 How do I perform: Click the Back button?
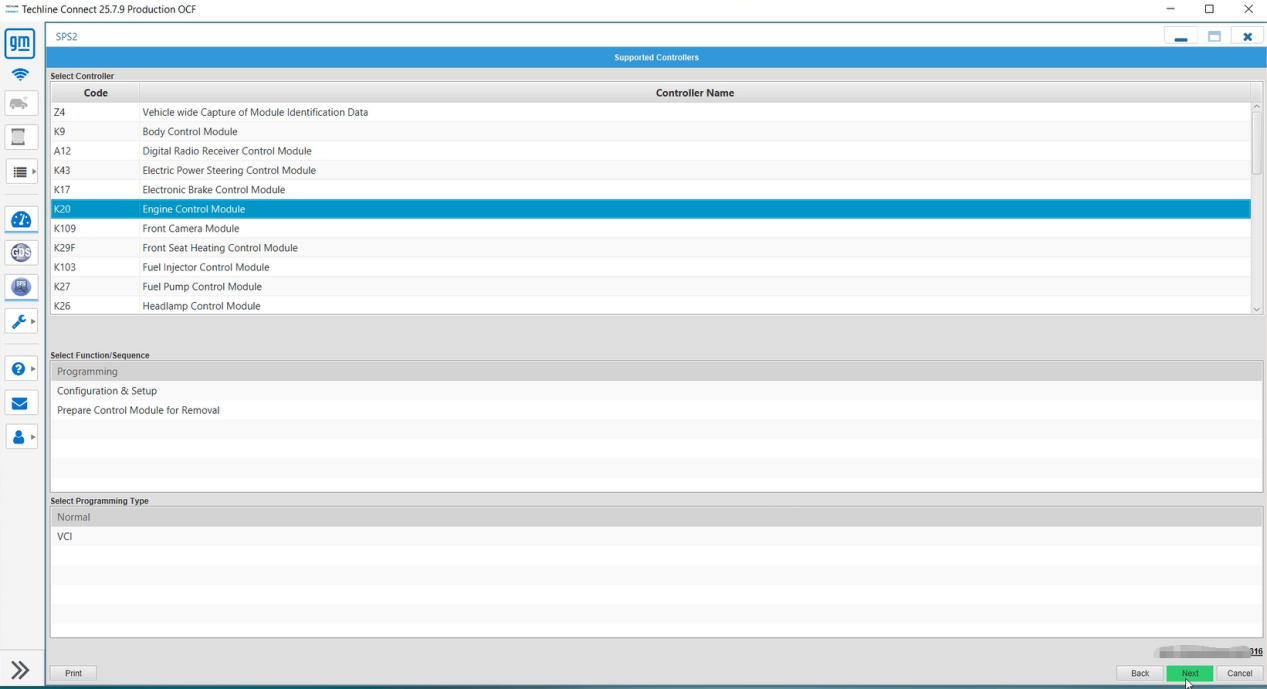point(1139,673)
